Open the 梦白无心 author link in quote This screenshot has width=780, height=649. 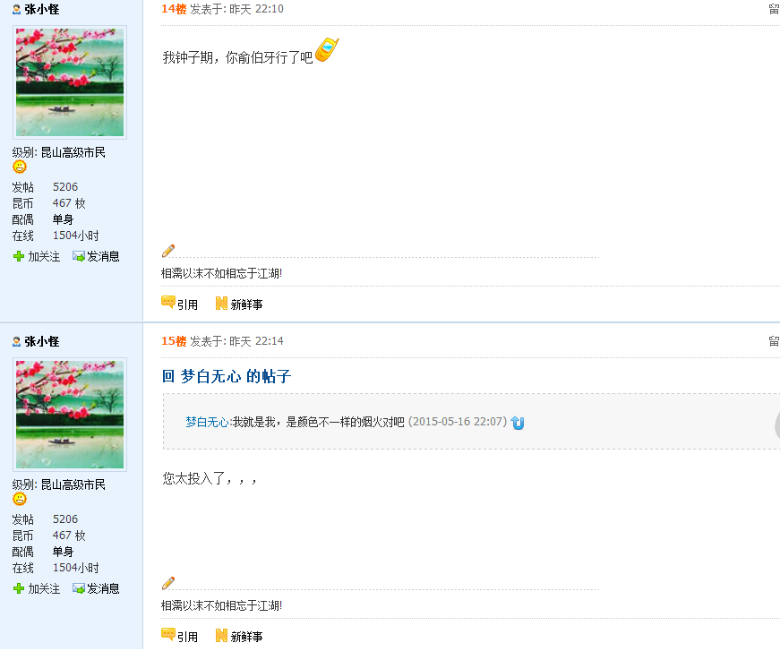coord(207,422)
